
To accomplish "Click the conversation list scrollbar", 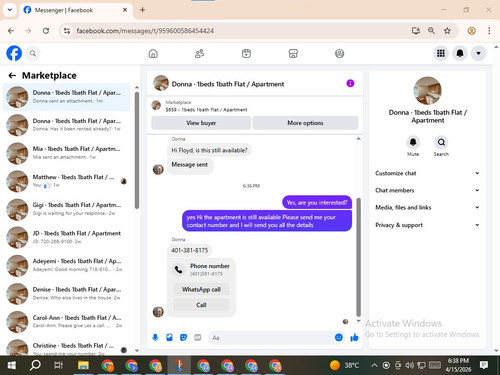I will (x=137, y=150).
